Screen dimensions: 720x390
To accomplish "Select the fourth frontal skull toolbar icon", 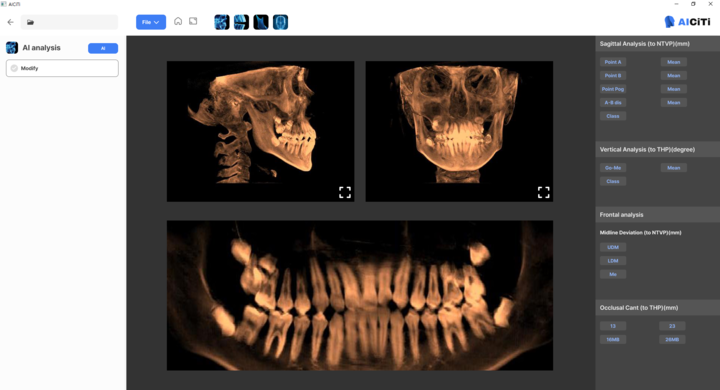I will pyautogui.click(x=281, y=22).
